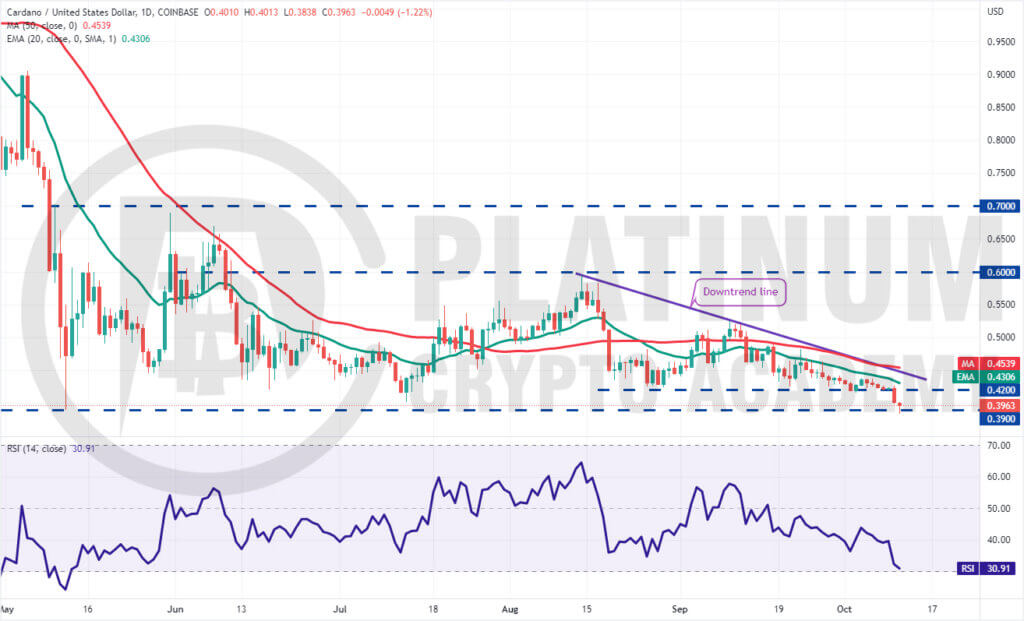Viewport: 1024px width, 621px height.
Task: Click the Jun date on time axis
Action: coord(175,609)
